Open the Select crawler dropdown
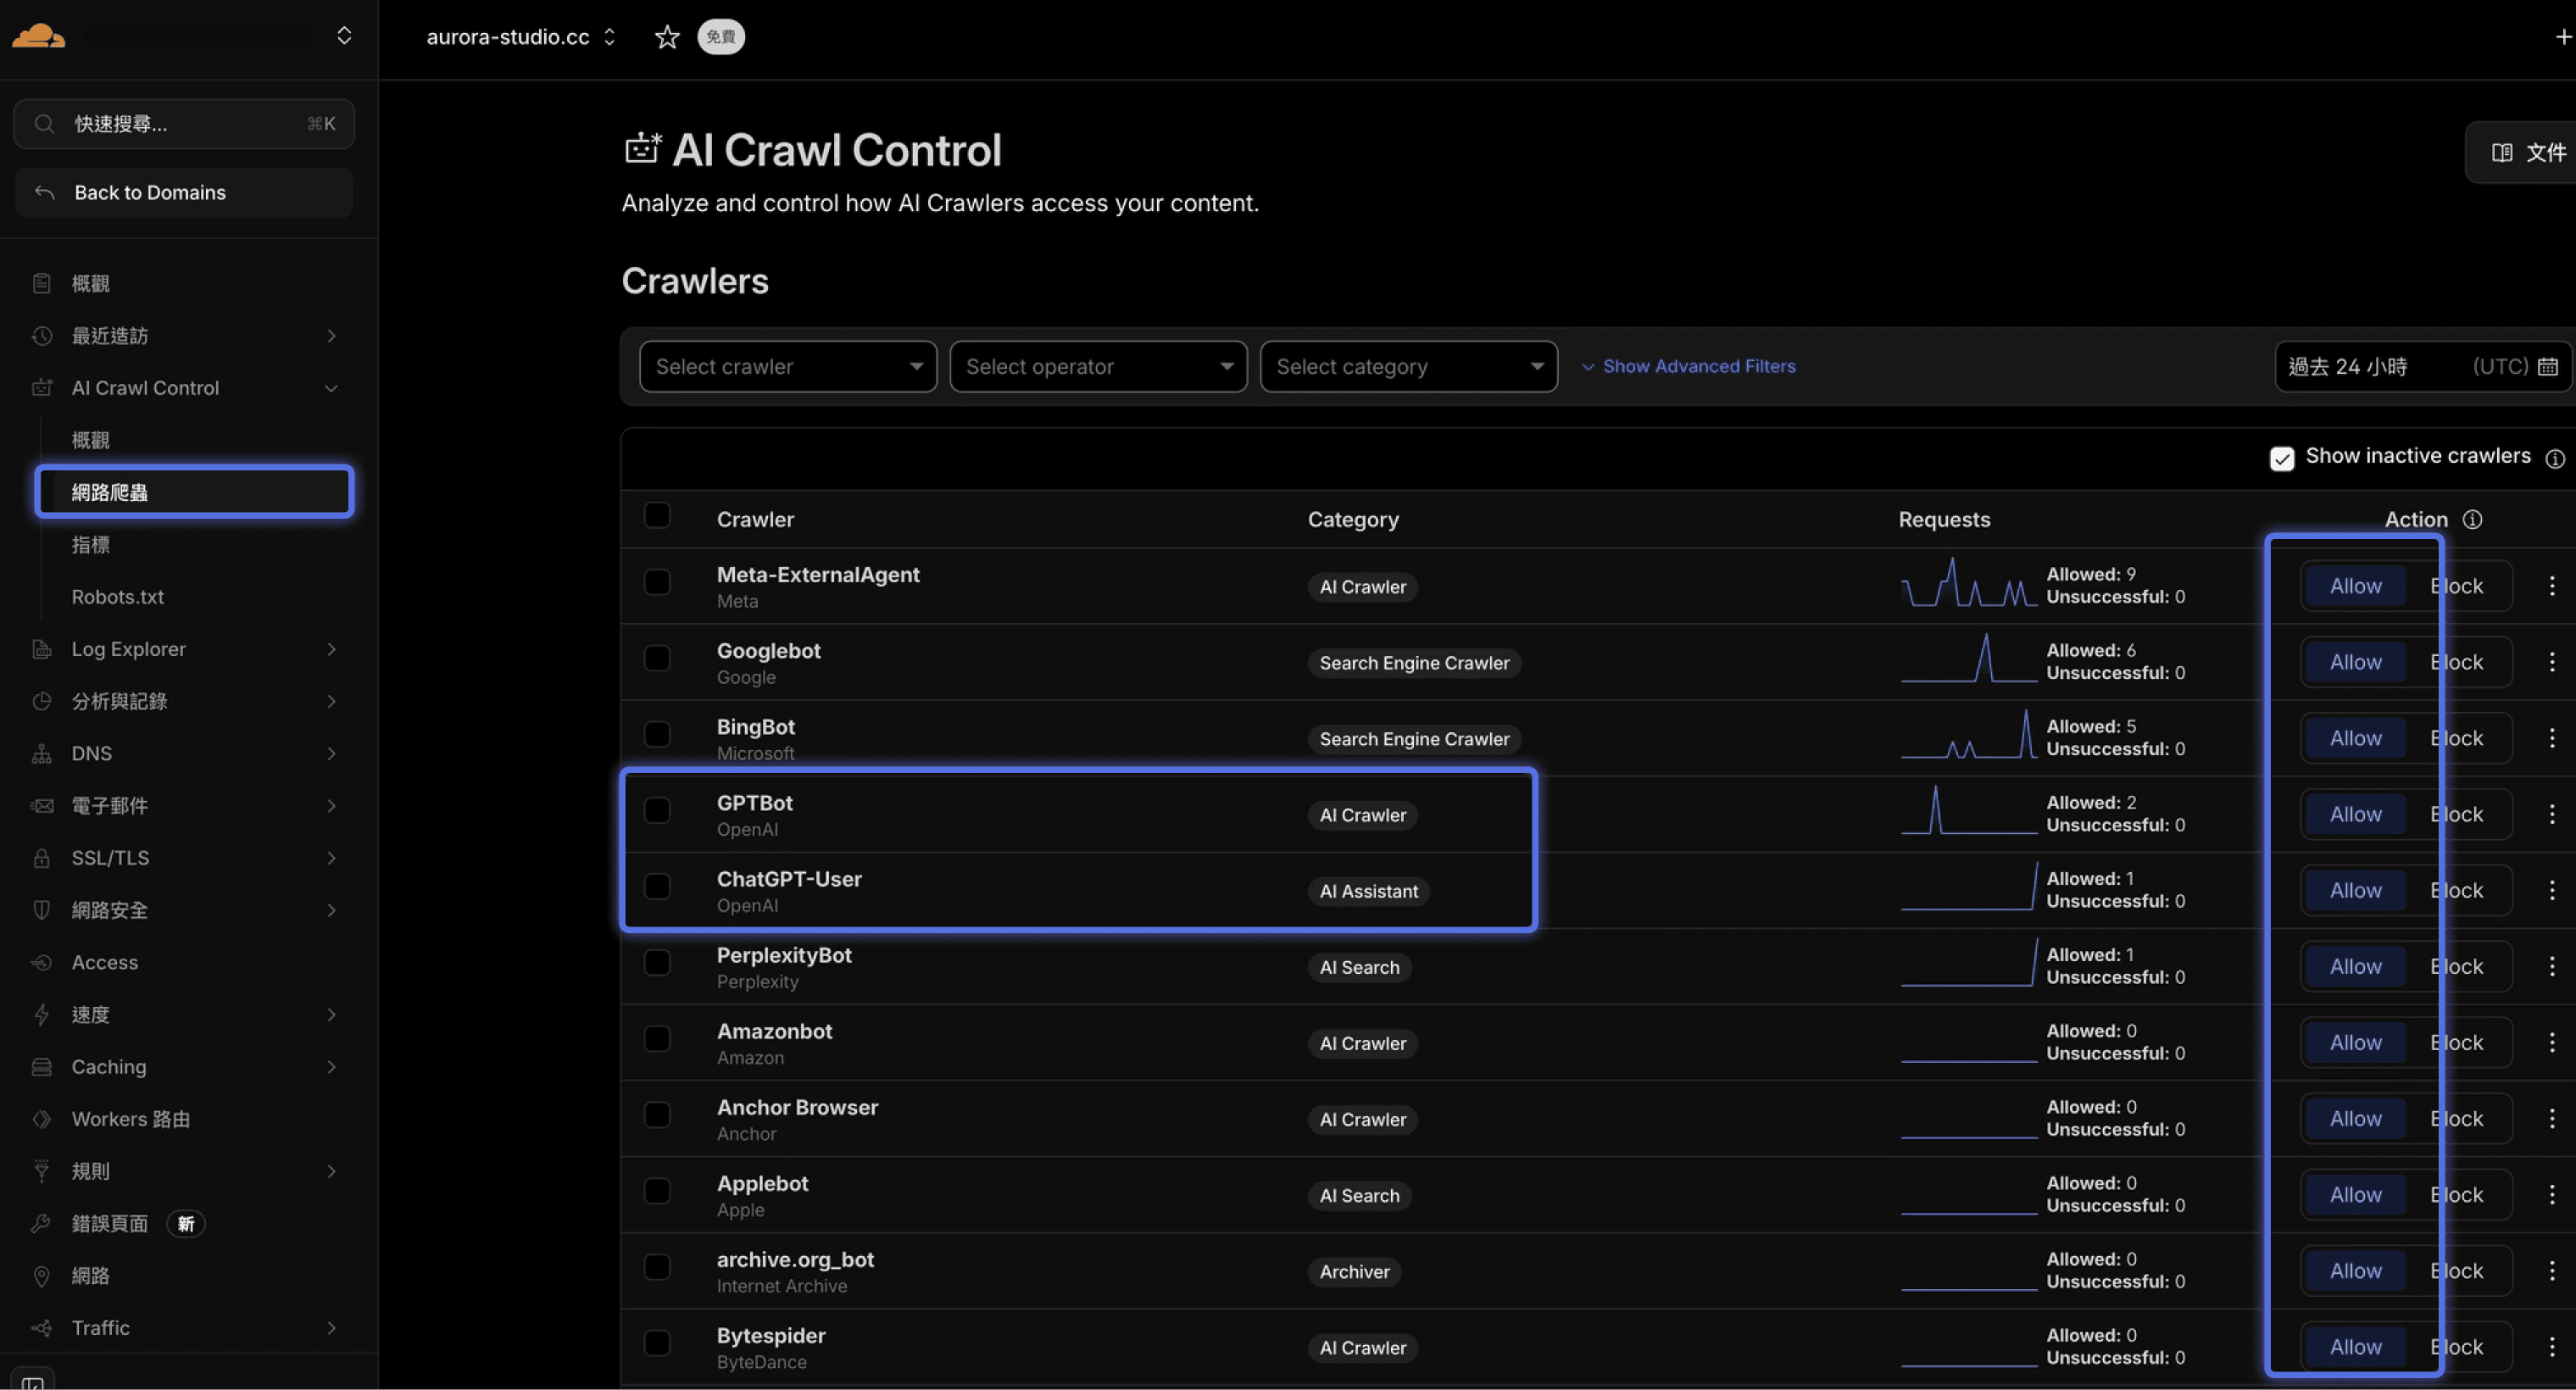This screenshot has width=2576, height=1390. [x=787, y=367]
